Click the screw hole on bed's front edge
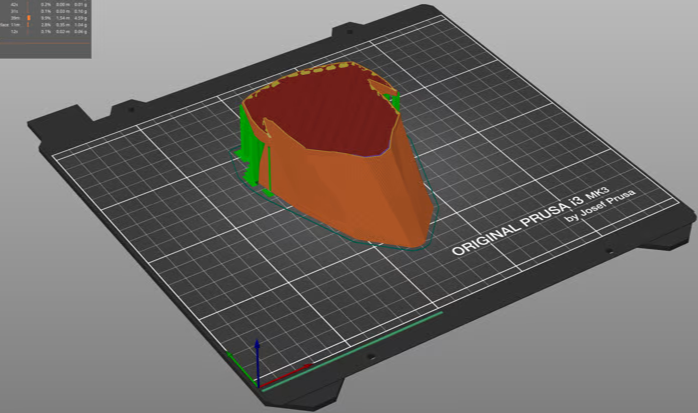 371,356
